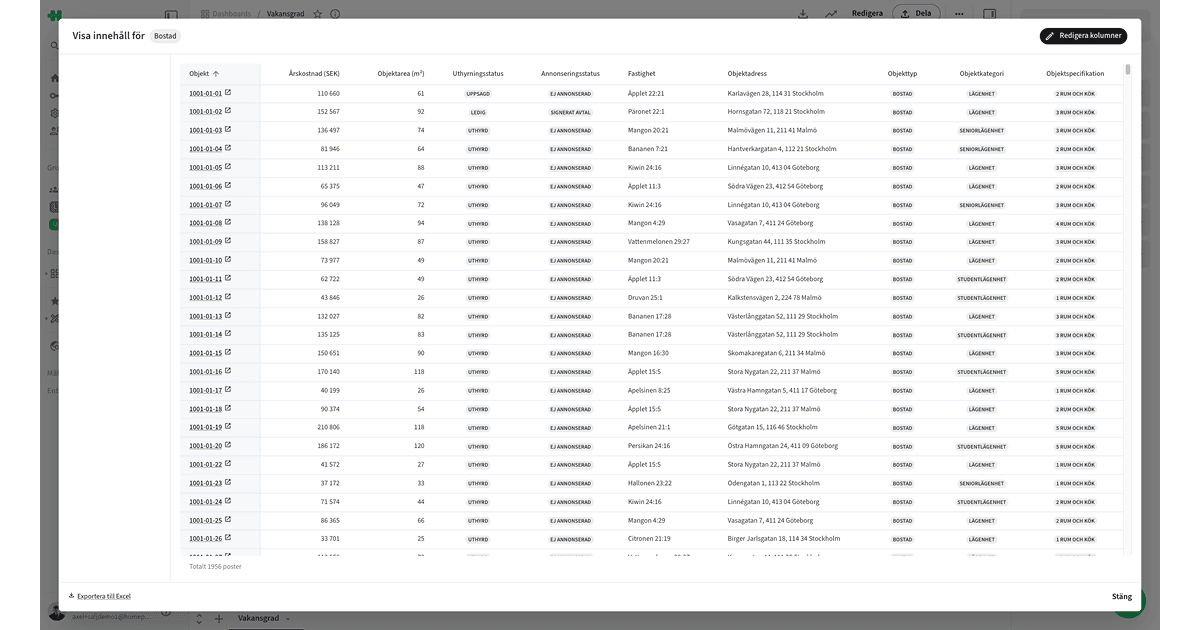
Task: Open the info icon next to Vakansgrad
Action: click(335, 14)
